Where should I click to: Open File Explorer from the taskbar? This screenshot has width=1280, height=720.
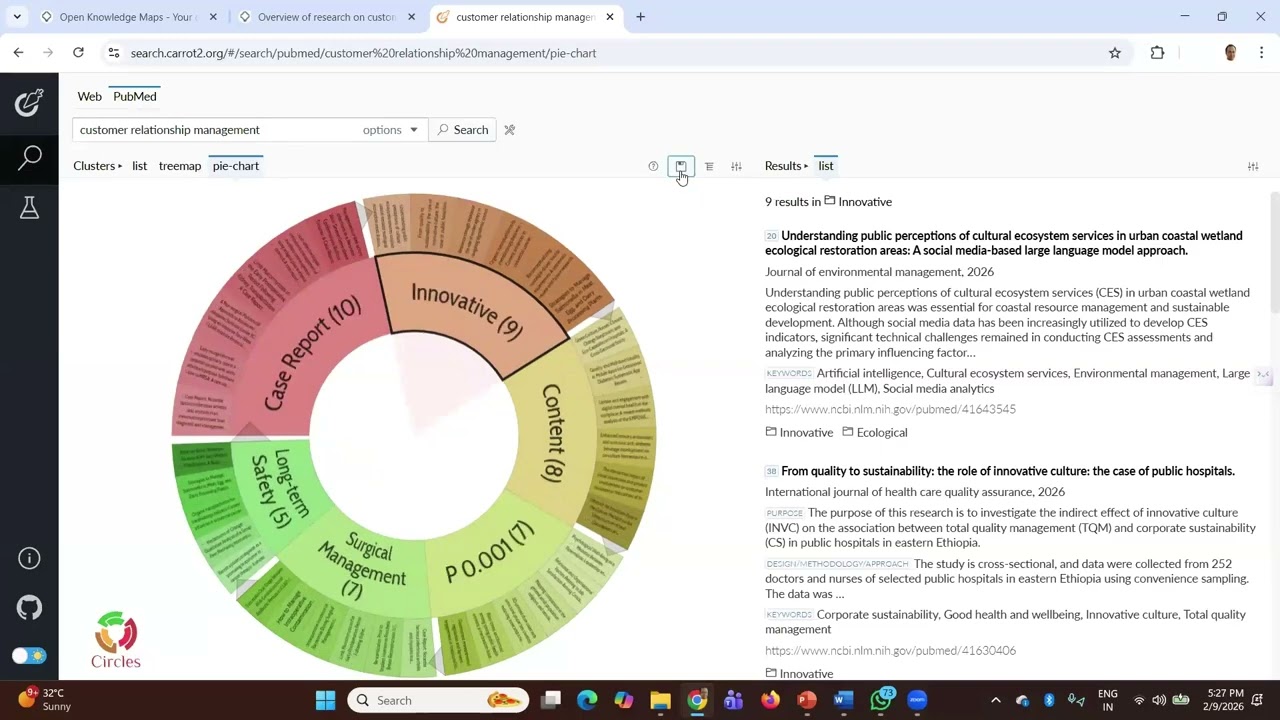(660, 700)
